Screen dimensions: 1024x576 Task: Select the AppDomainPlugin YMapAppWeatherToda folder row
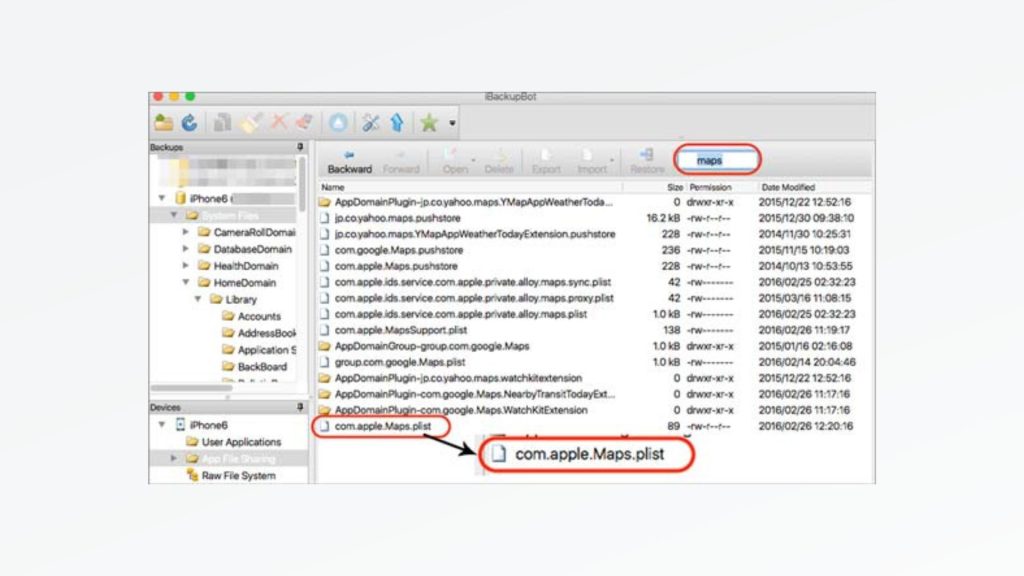pos(594,202)
